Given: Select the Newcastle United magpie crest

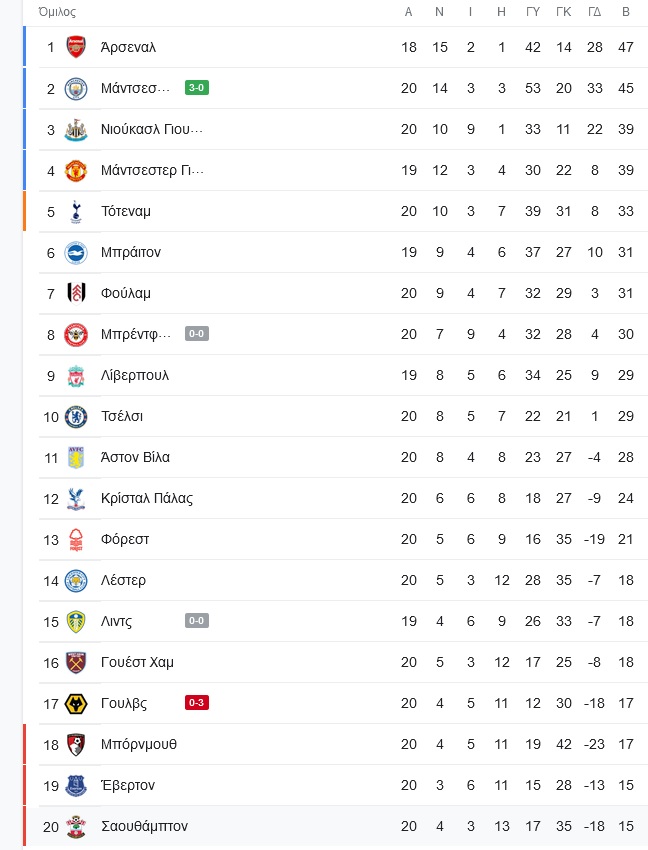Looking at the screenshot, I should [76, 130].
